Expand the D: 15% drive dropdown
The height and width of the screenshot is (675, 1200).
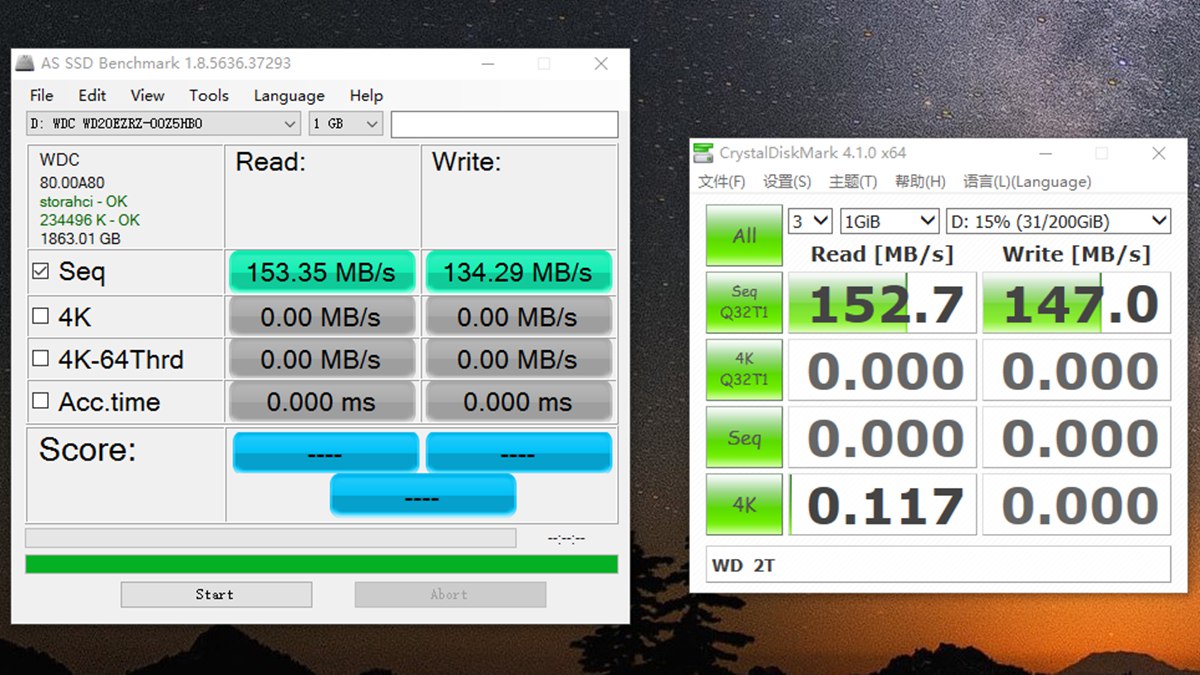[1058, 221]
